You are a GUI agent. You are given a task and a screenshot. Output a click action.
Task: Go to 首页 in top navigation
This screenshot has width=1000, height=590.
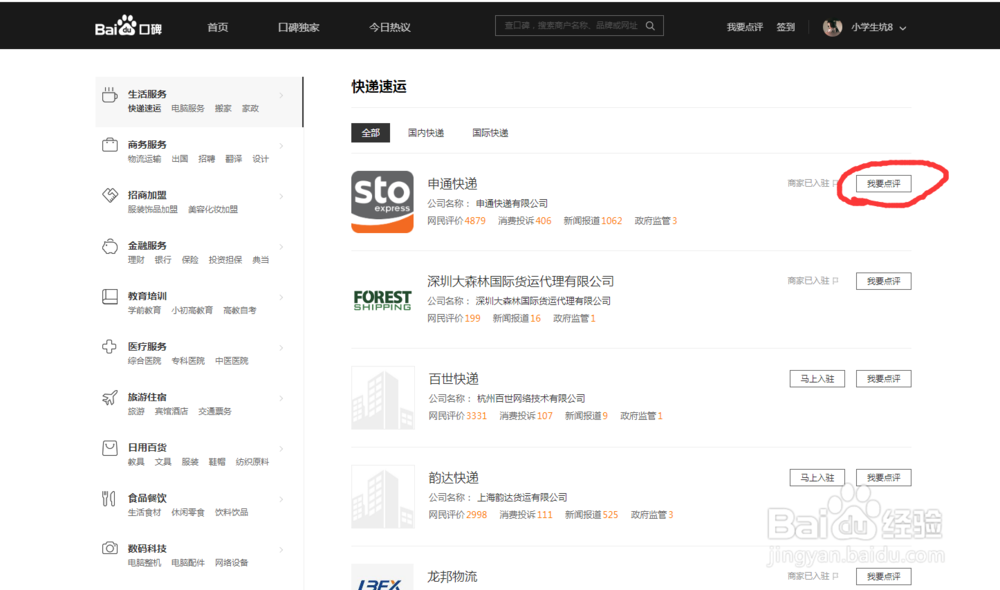pyautogui.click(x=217, y=27)
